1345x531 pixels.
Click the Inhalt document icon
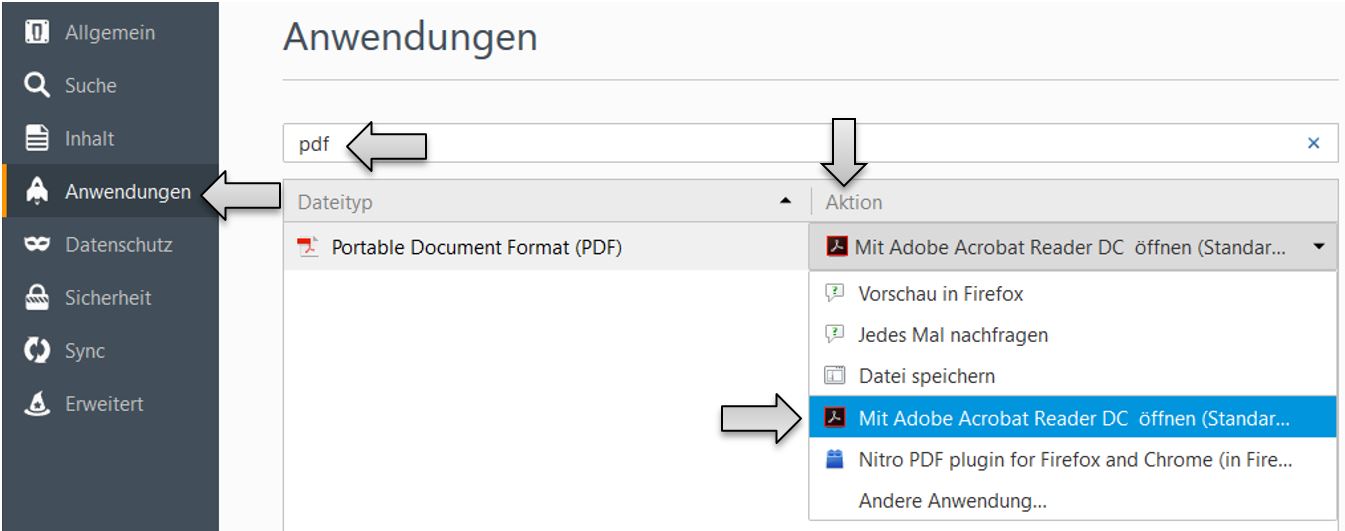pyautogui.click(x=37, y=139)
